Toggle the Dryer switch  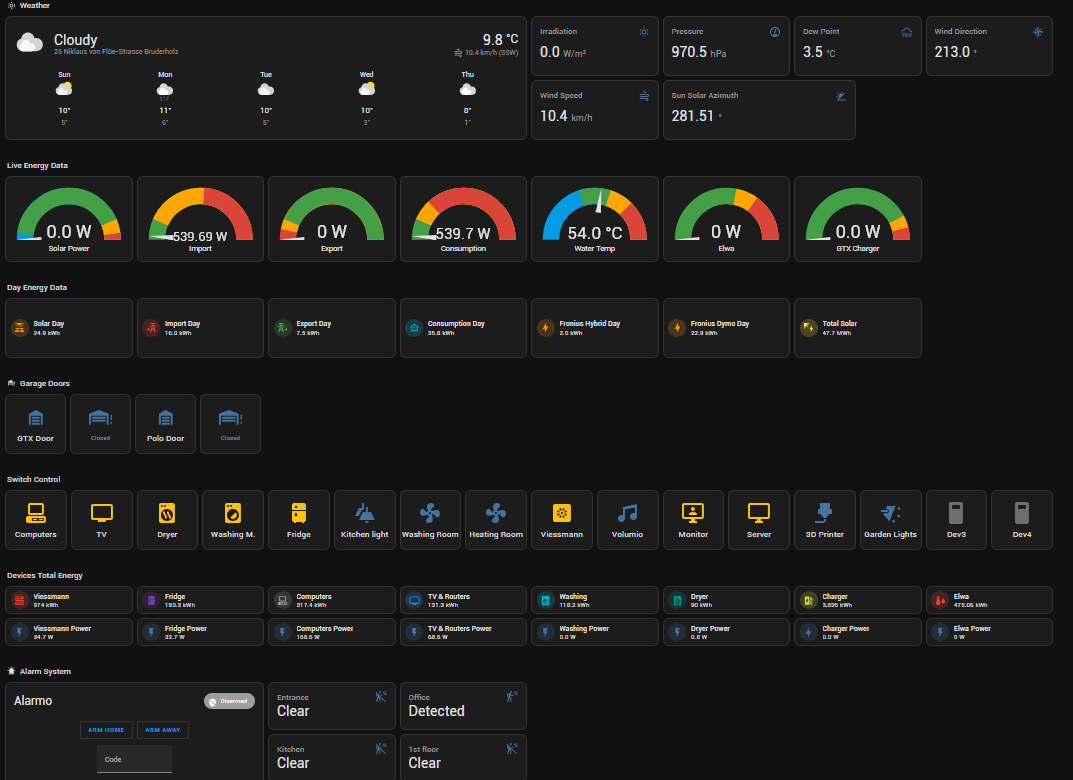(167, 519)
